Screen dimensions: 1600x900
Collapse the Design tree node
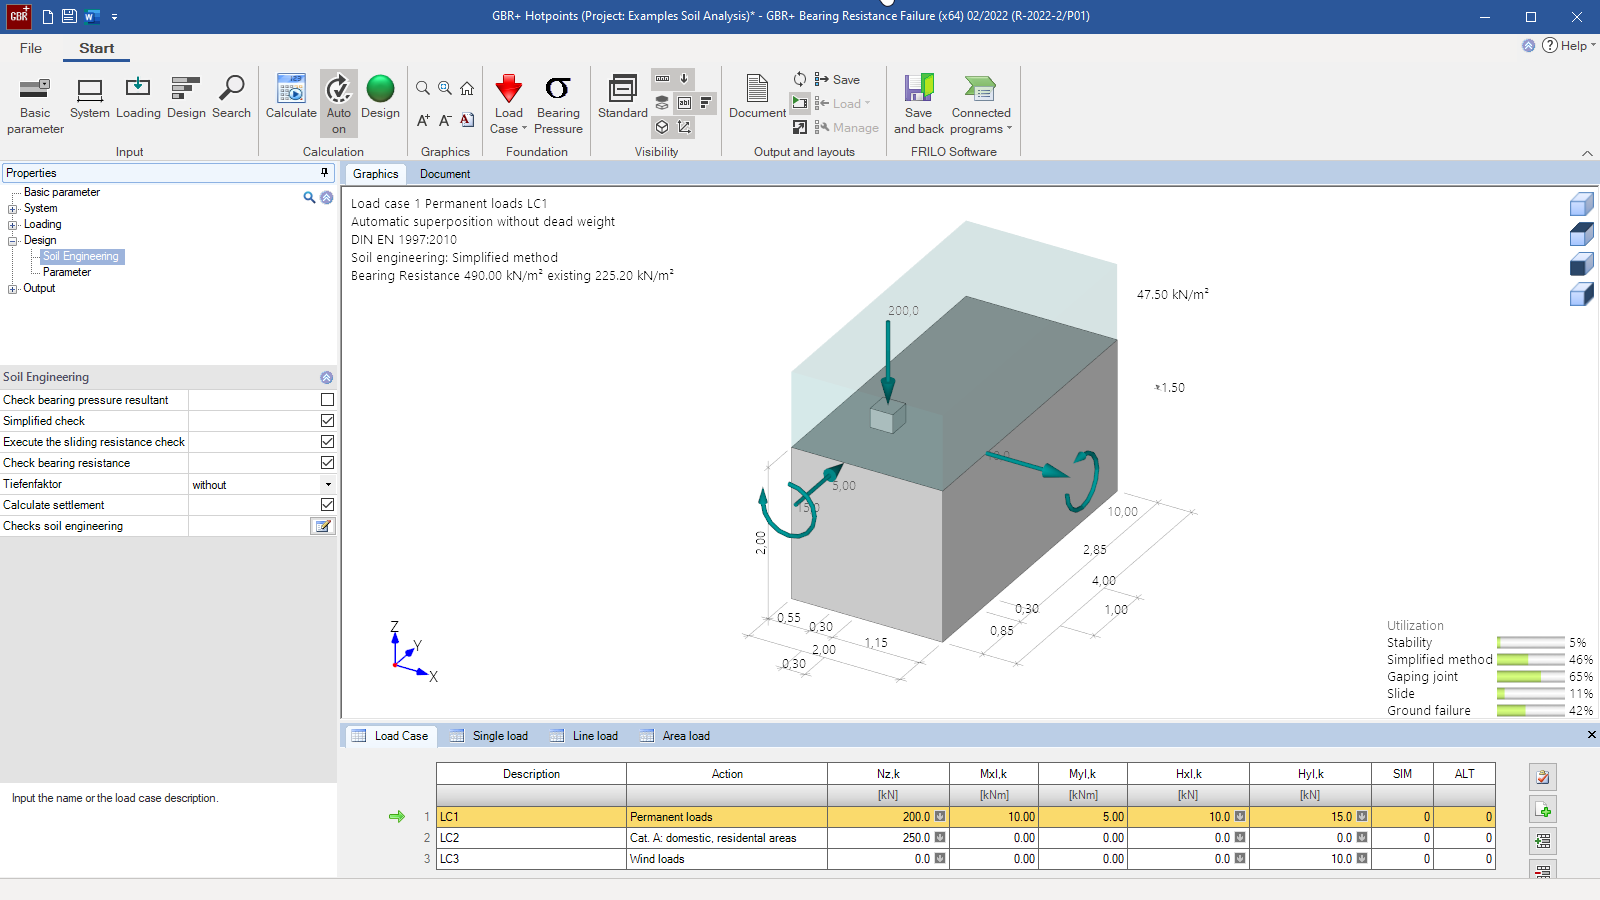tap(13, 241)
